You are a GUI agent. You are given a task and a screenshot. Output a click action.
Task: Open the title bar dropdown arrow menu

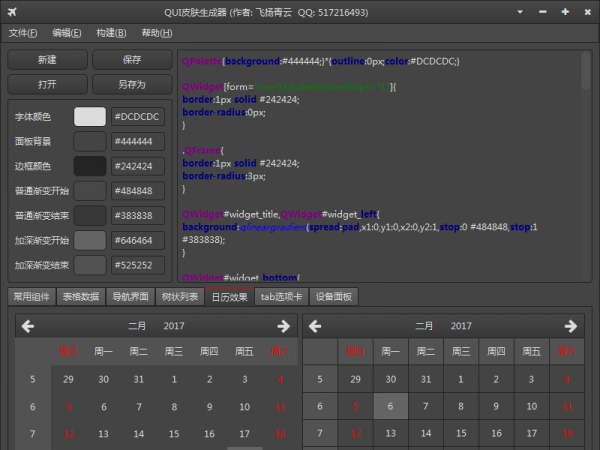[x=523, y=12]
